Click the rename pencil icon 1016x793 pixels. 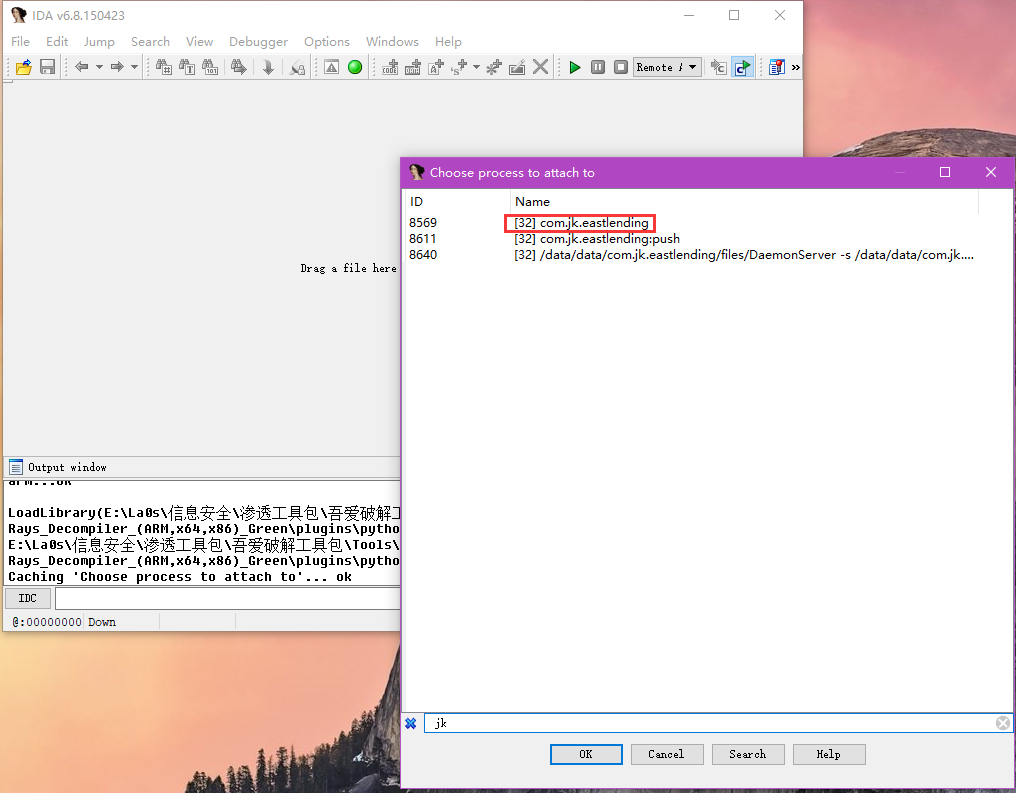coord(517,67)
